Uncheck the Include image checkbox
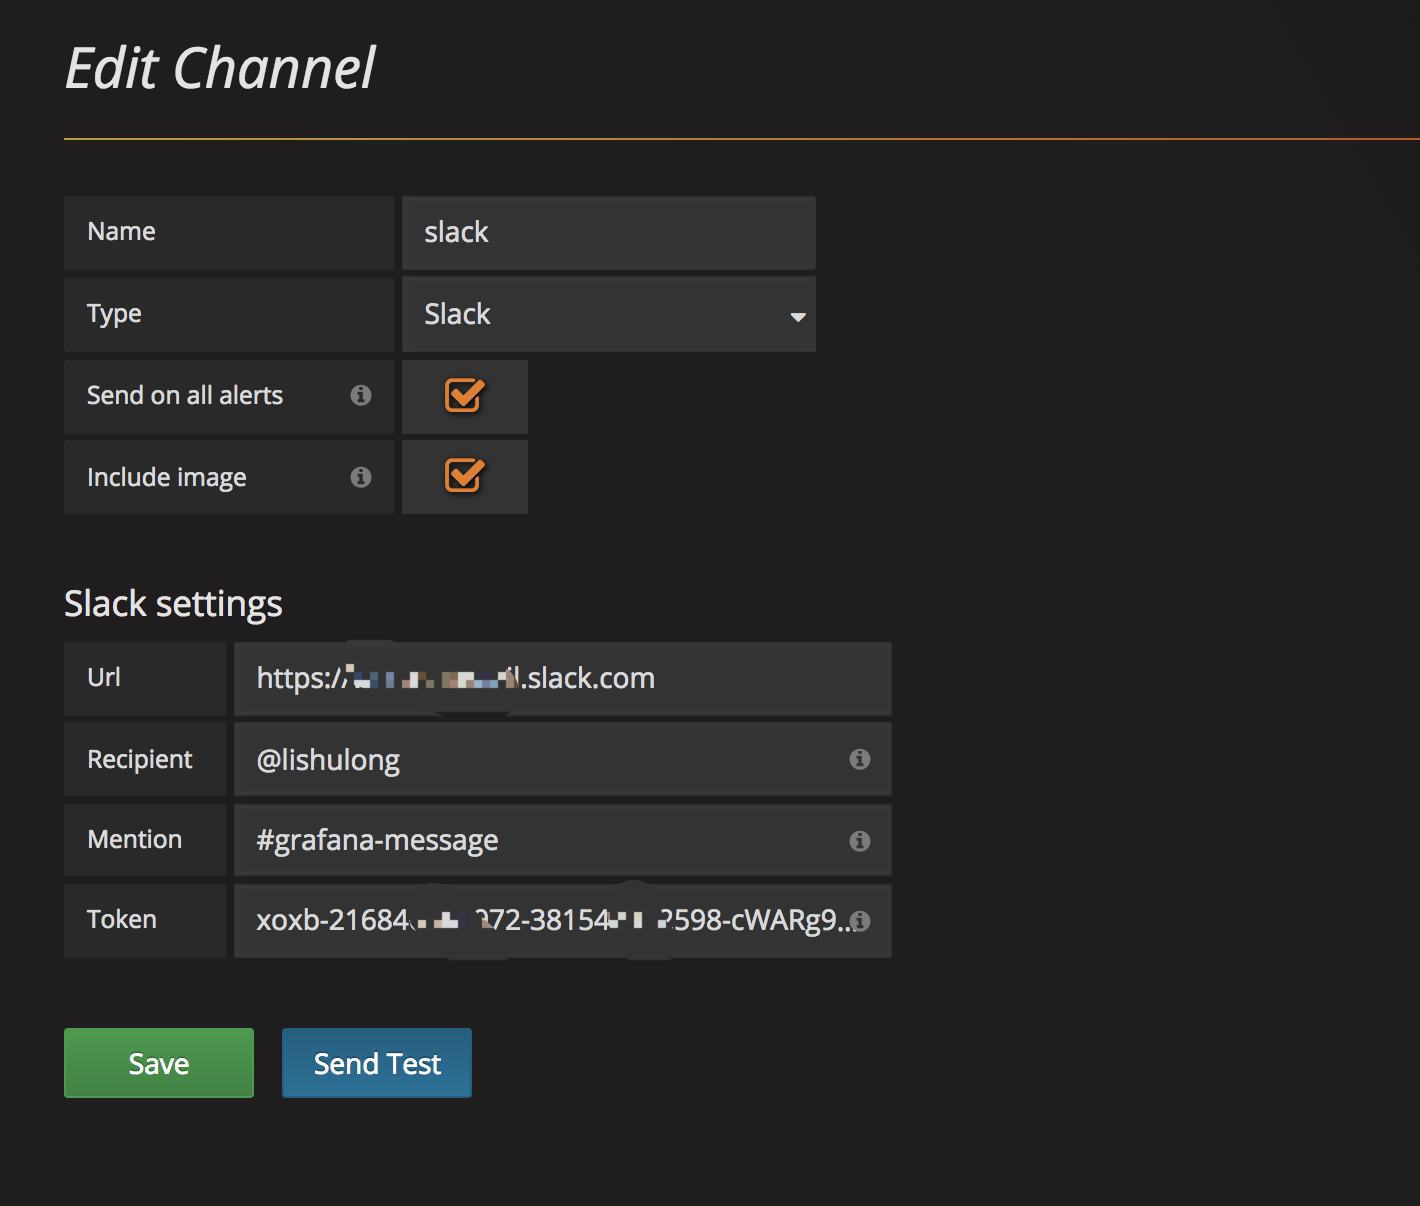 [x=464, y=476]
